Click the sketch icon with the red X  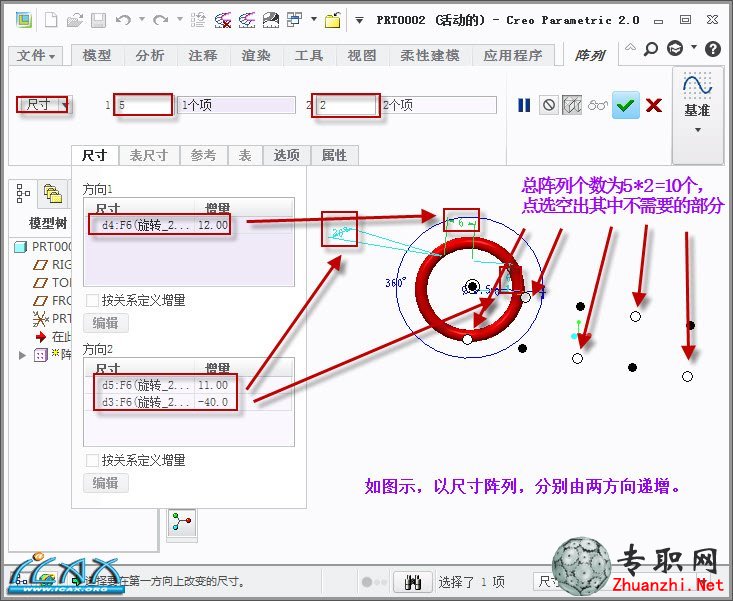(x=223, y=20)
